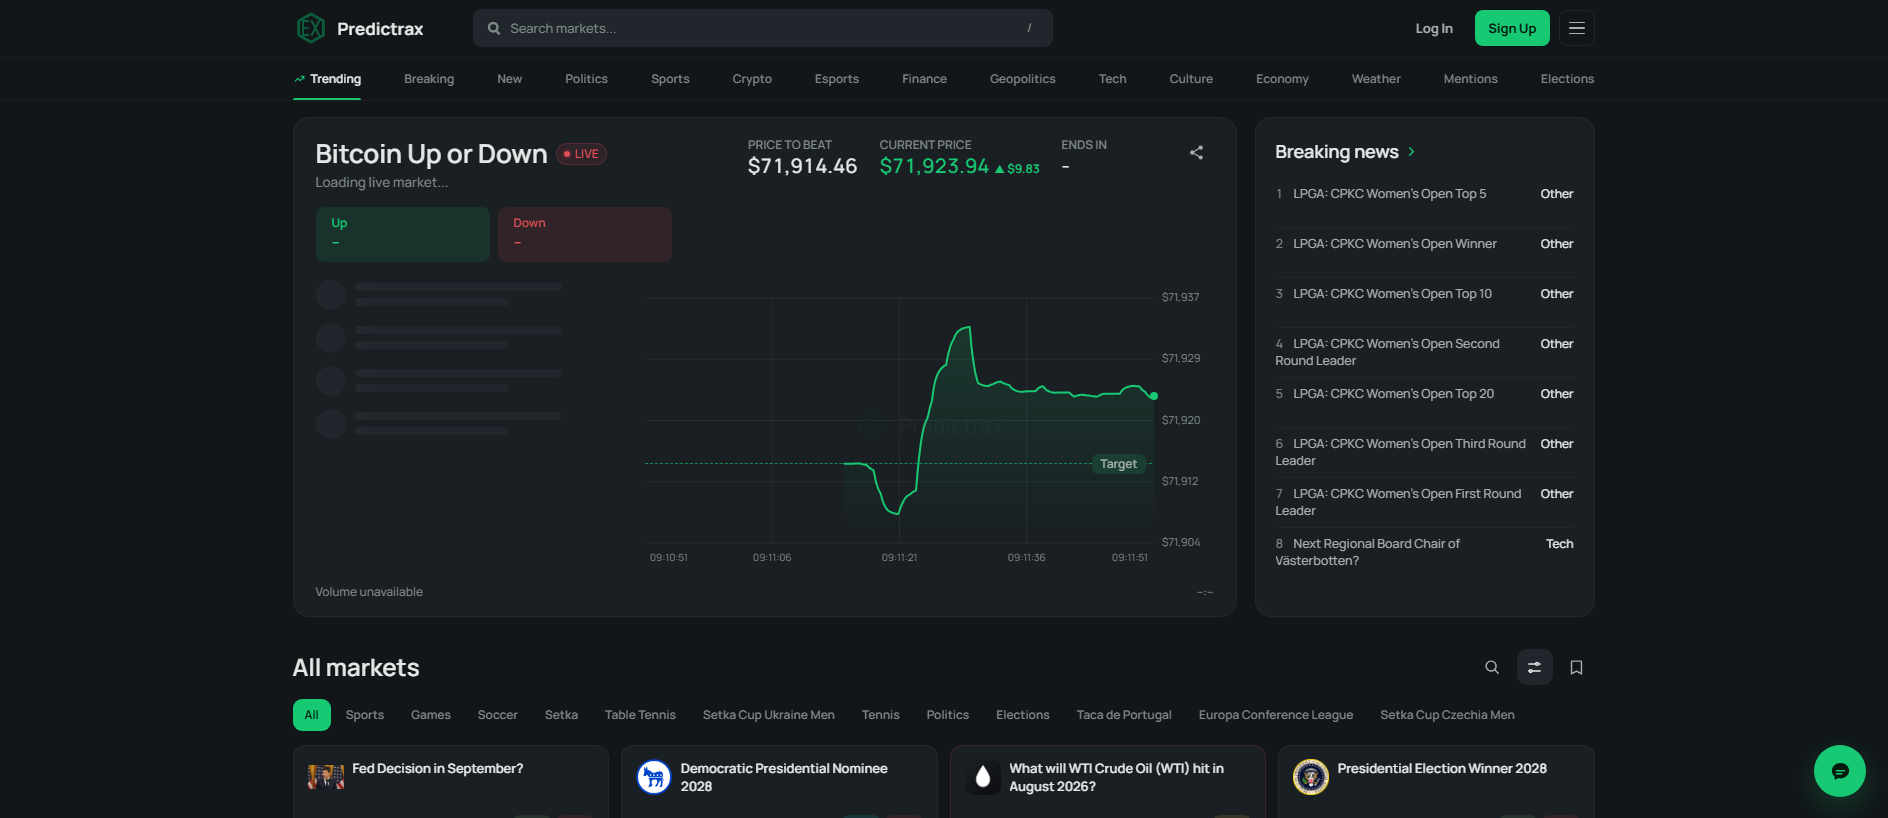Go to the Politics category tab
Screen dimensions: 1888x818
(586, 79)
